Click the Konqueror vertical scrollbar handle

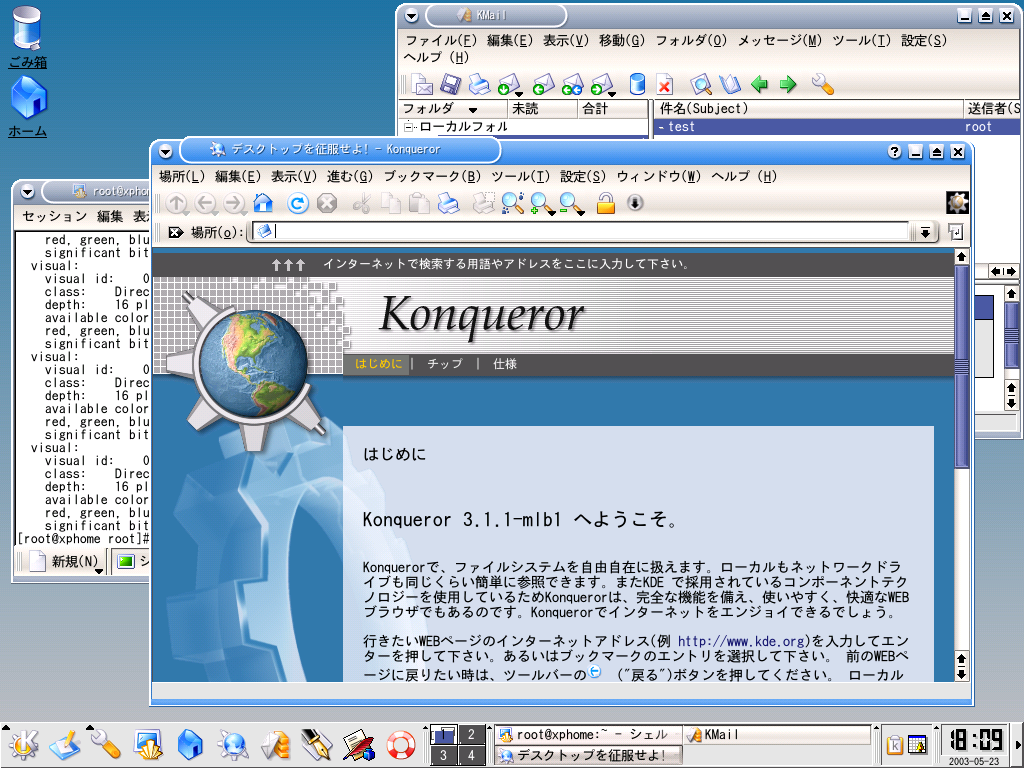(961, 366)
